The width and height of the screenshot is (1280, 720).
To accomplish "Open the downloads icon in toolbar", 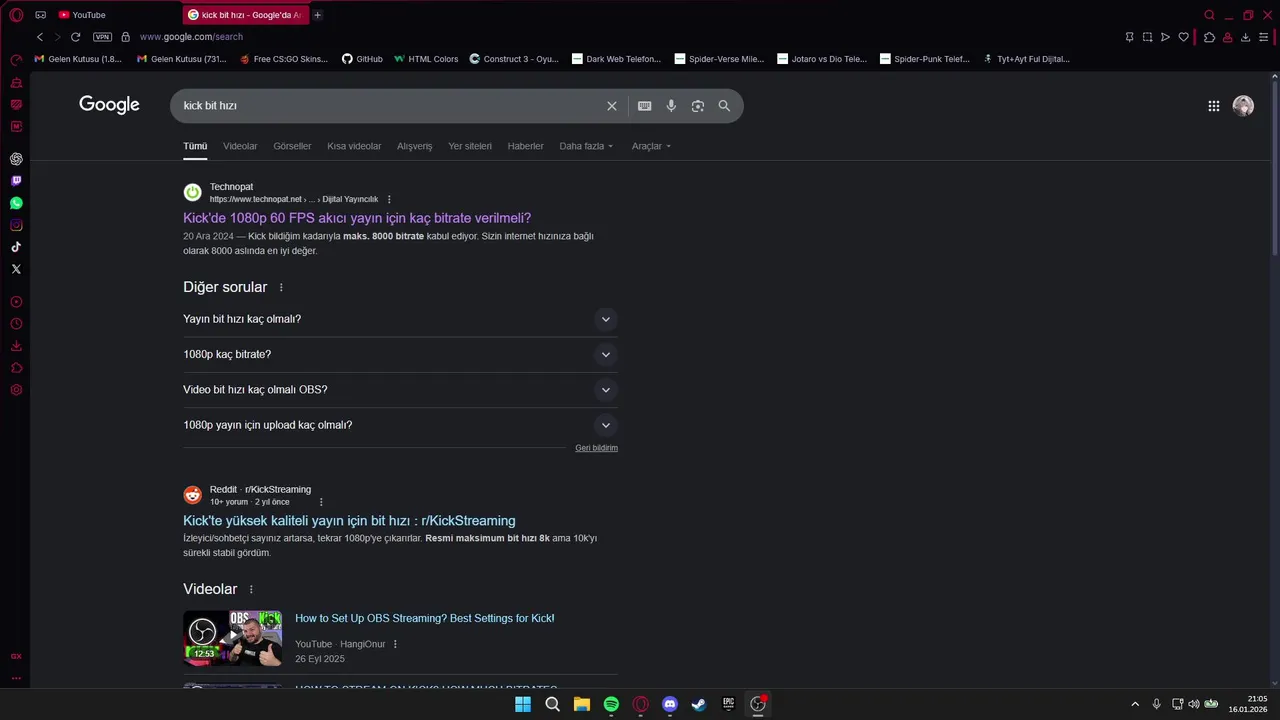I will (x=1245, y=37).
